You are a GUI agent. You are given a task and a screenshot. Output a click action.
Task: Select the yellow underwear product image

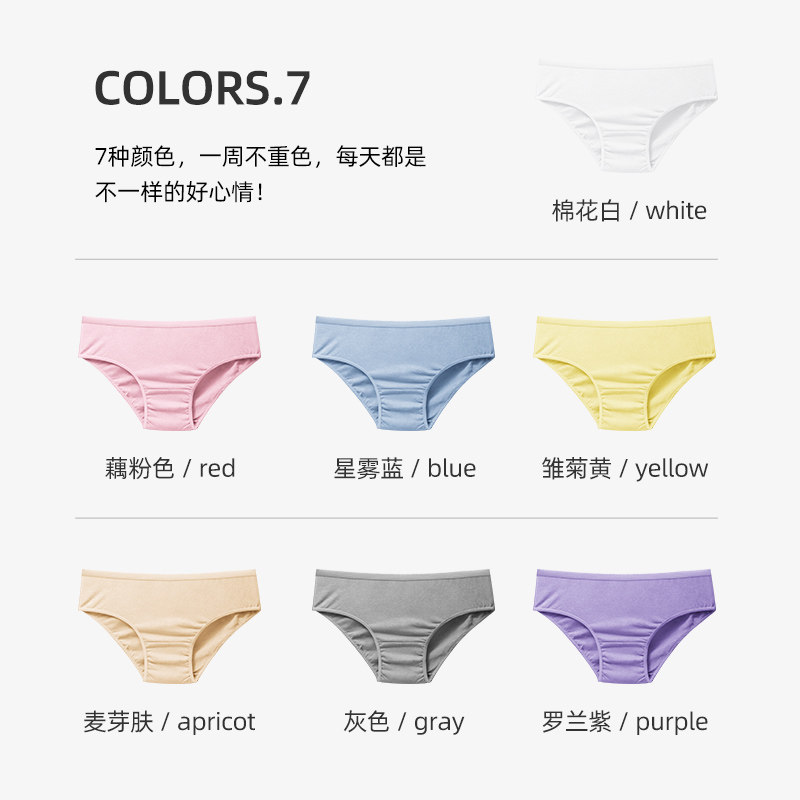coord(624,373)
